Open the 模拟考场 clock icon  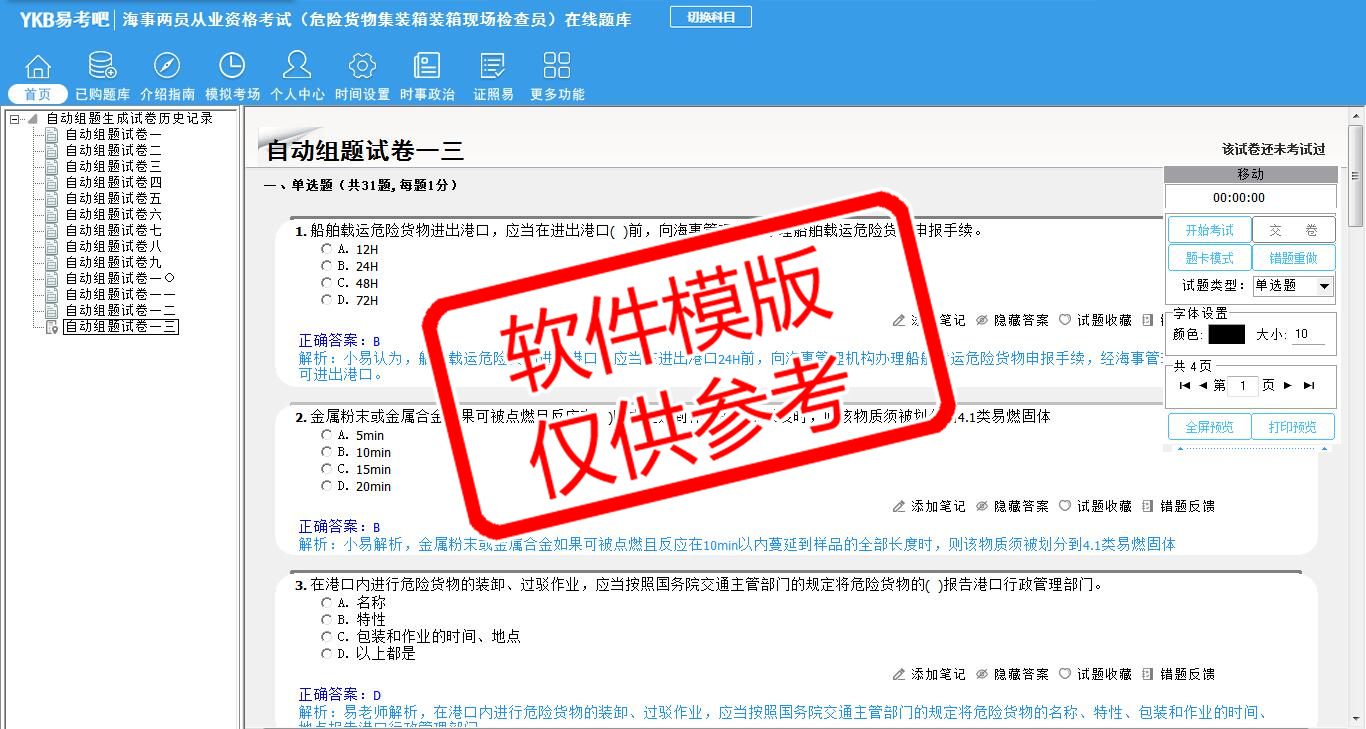tap(232, 67)
